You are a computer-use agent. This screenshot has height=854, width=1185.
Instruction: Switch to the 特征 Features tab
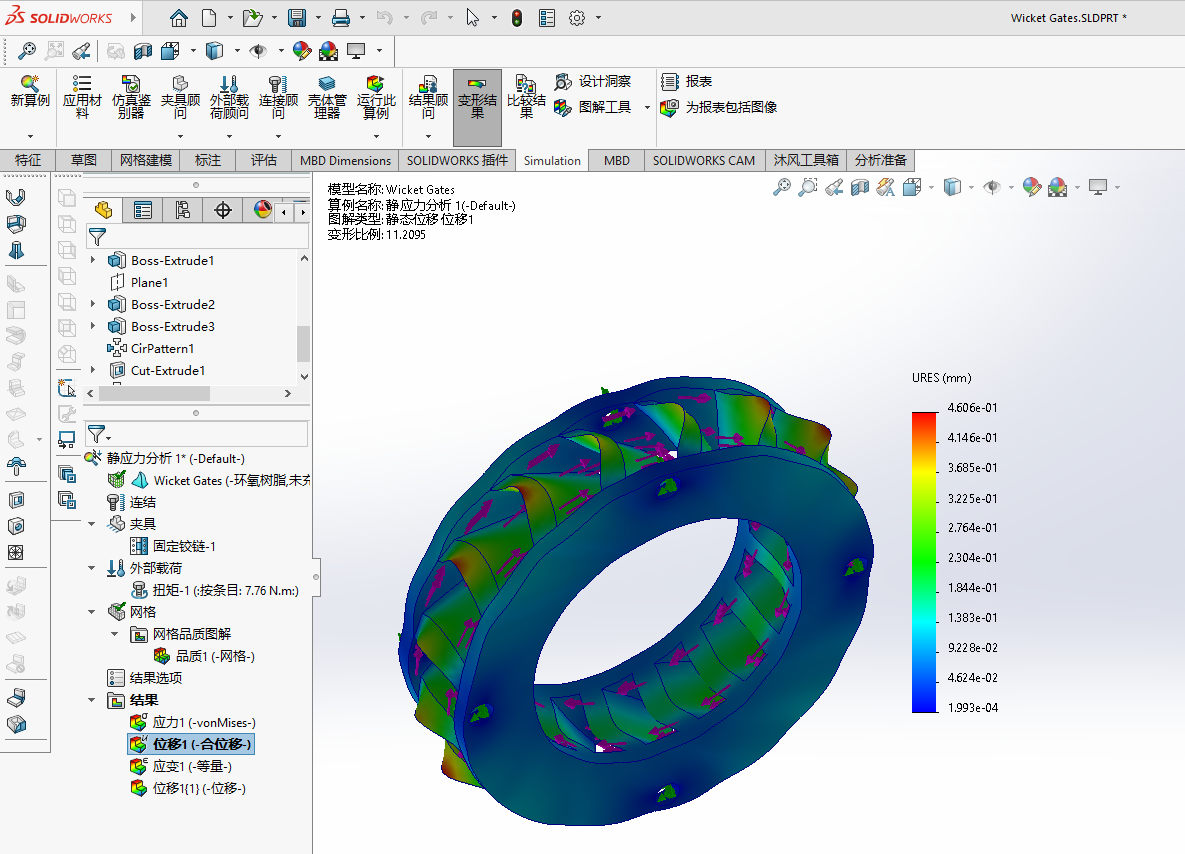click(28, 160)
